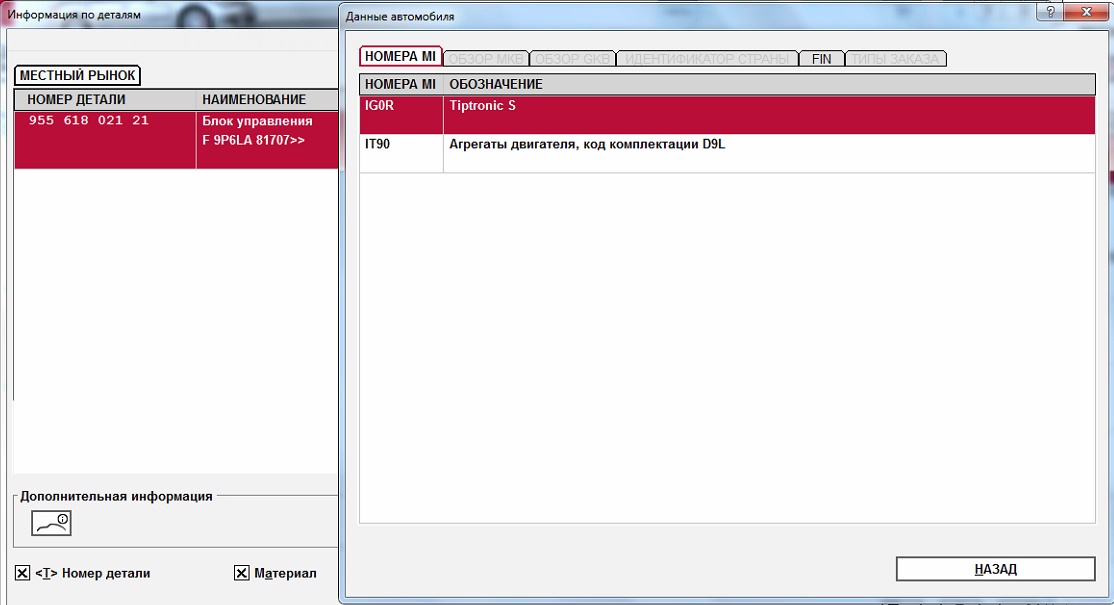Switch to the ТИПЫ ЗАКАЗА tab

(x=895, y=59)
